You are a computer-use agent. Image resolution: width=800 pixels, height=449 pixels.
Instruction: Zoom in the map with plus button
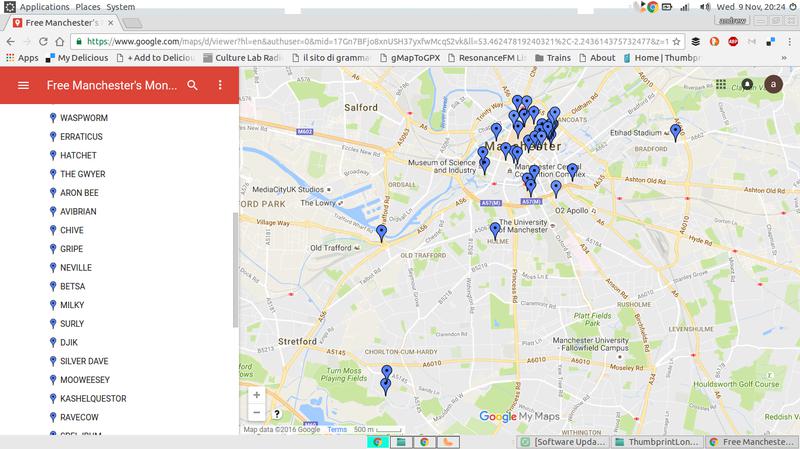[257, 395]
